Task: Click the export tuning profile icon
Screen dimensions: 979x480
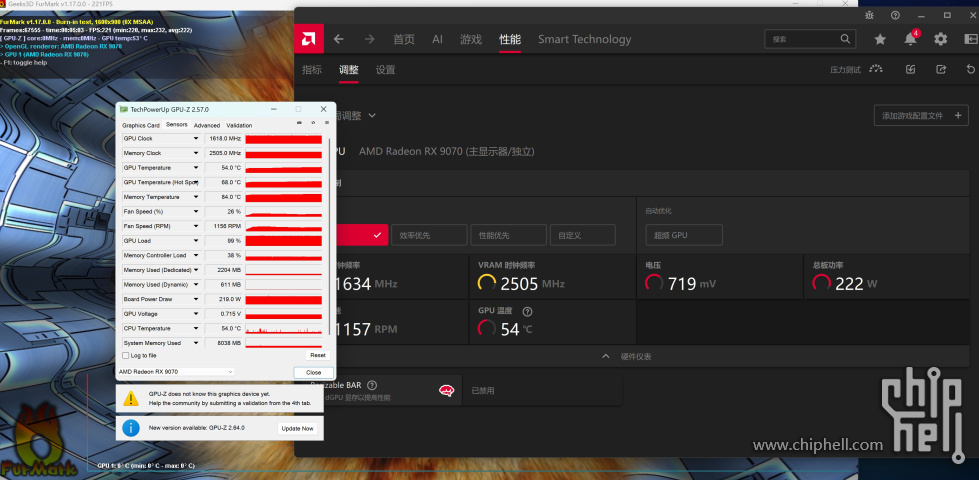Action: click(941, 69)
